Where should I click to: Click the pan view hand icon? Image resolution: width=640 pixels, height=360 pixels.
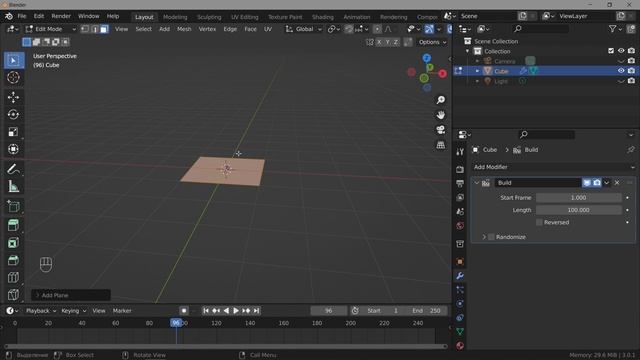click(441, 115)
